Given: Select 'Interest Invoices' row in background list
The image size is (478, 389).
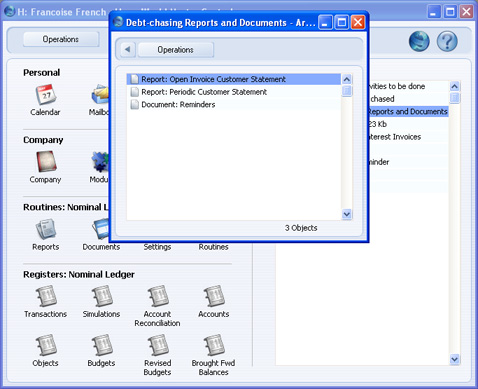Looking at the screenshot, I should 408,137.
